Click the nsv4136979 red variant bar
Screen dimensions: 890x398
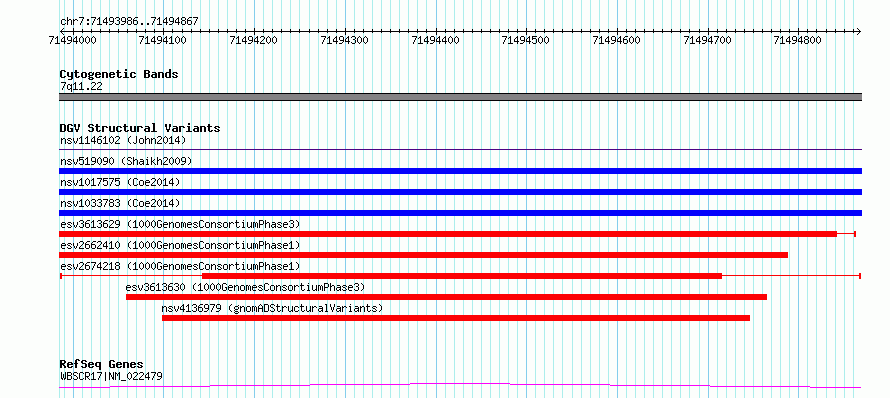(456, 318)
